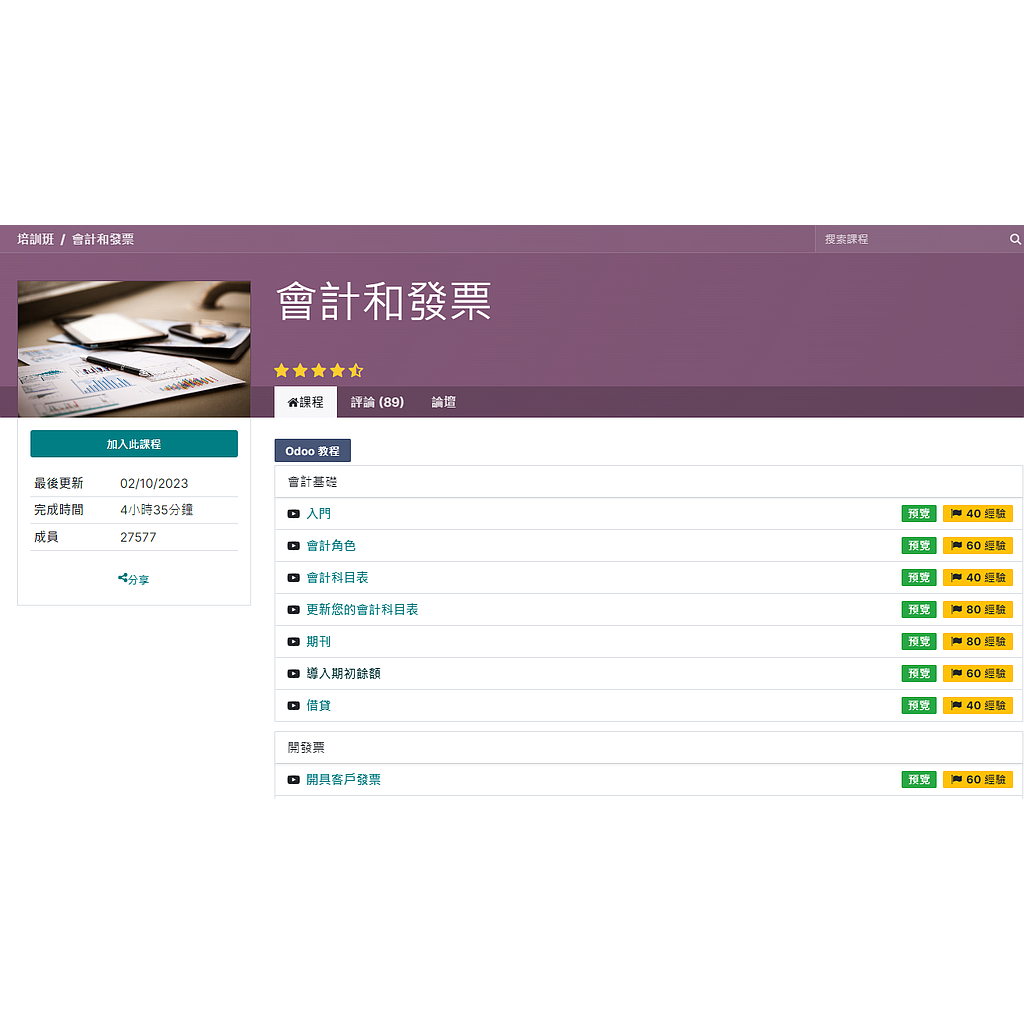Open the 更新您的會計科目表 lesson

pos(362,610)
